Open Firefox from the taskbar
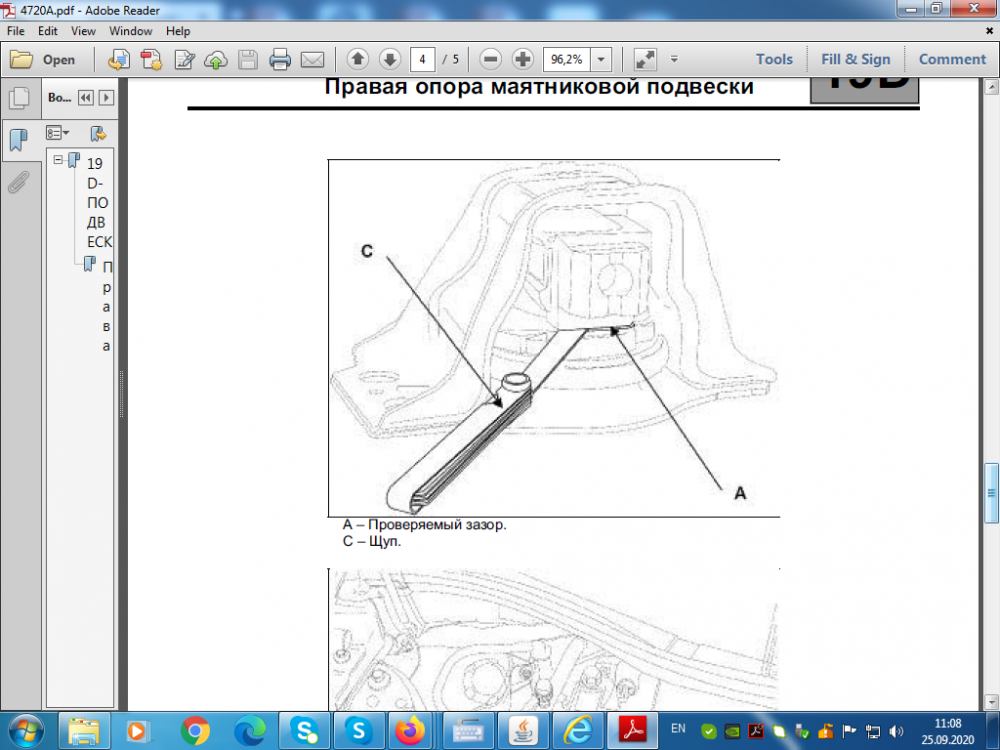The image size is (1000, 750). tap(409, 731)
